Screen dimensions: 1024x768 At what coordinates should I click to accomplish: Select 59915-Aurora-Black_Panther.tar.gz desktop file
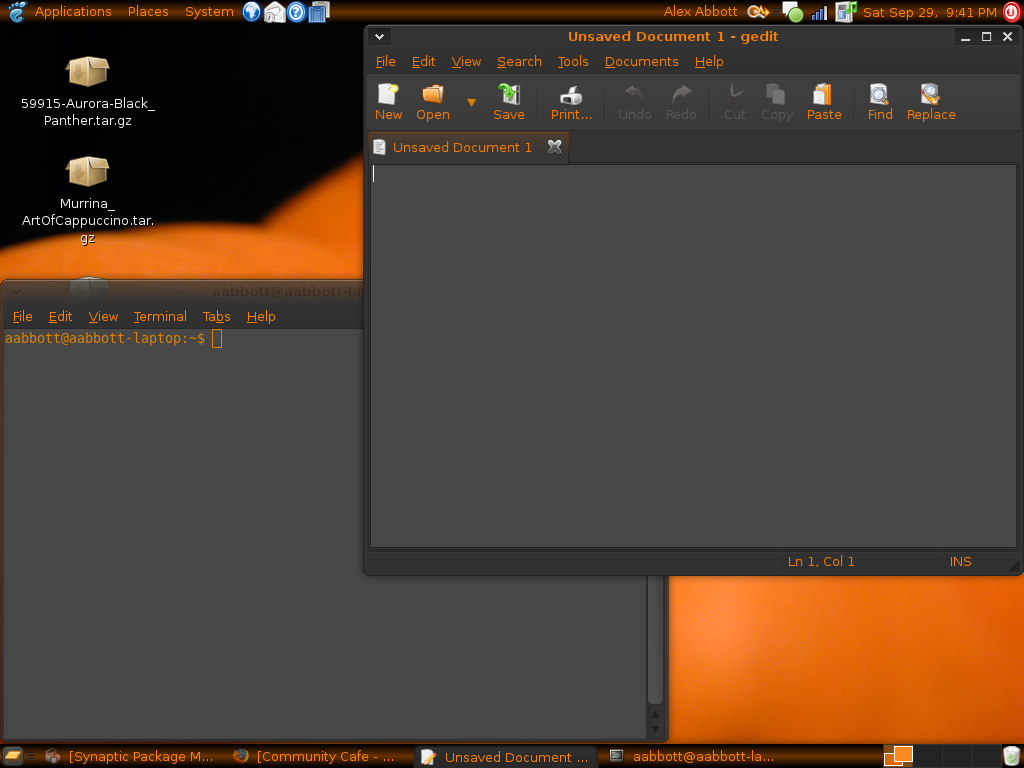(88, 91)
